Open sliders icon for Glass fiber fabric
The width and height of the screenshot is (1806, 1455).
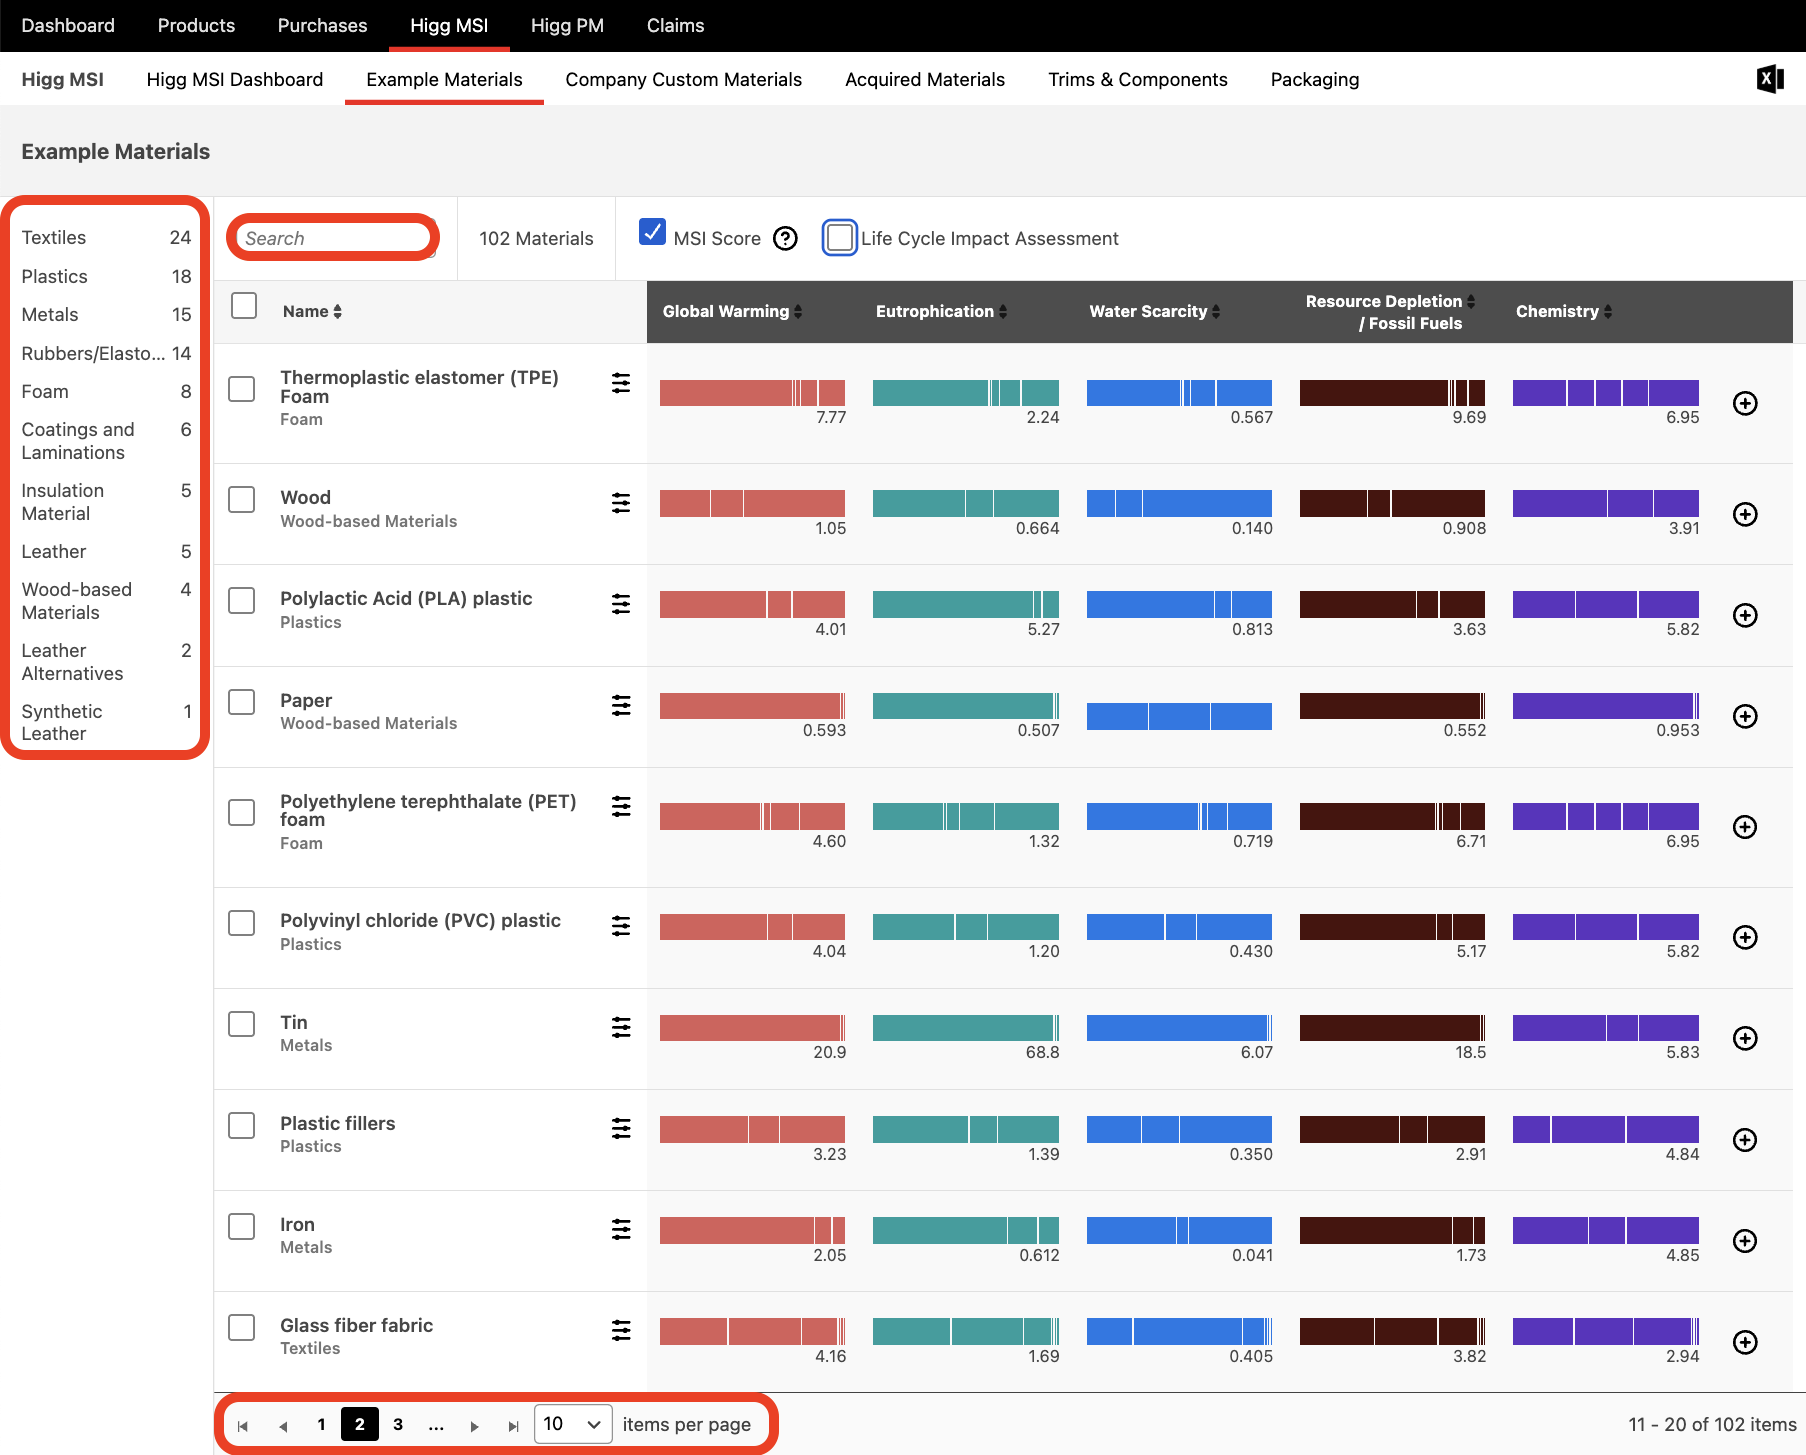[621, 1331]
